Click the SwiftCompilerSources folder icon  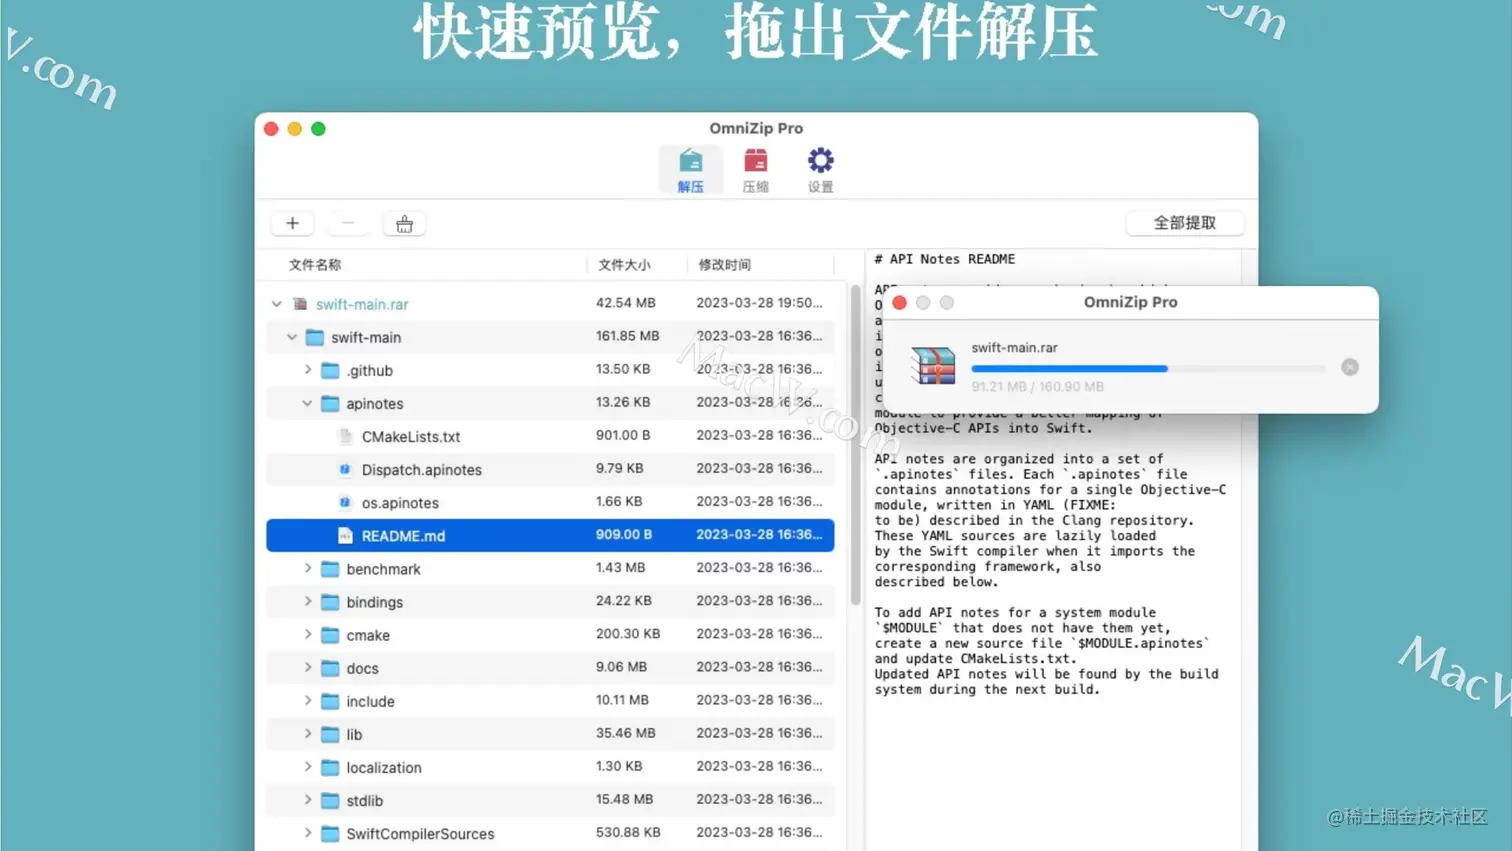(330, 832)
